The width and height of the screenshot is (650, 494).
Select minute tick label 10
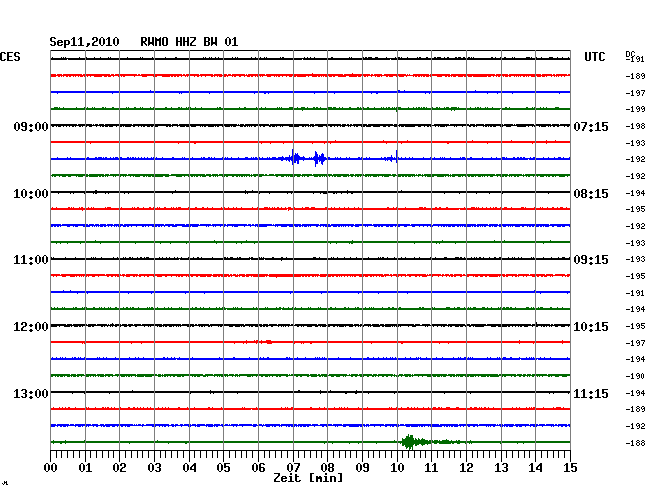397,467
